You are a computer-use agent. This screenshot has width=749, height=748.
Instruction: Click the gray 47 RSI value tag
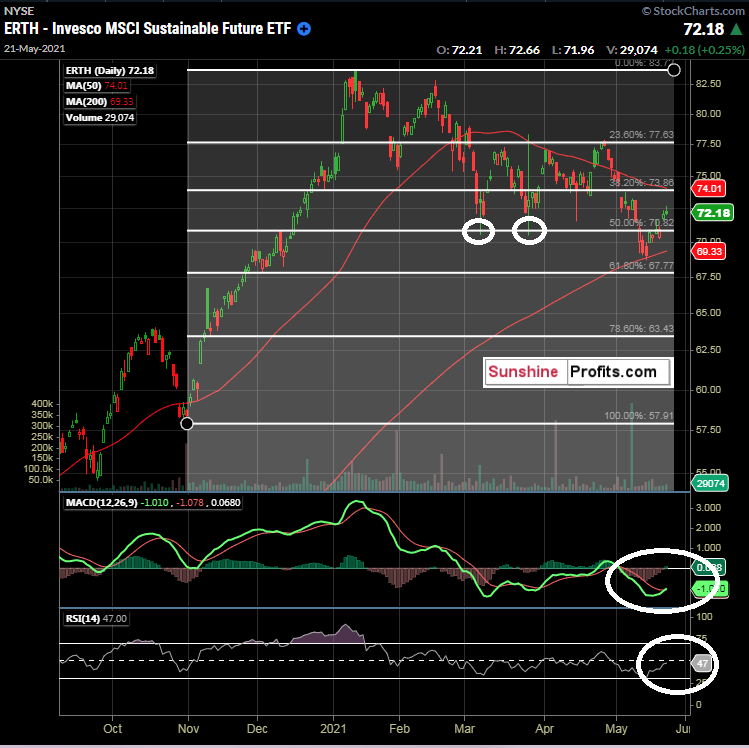coord(702,663)
